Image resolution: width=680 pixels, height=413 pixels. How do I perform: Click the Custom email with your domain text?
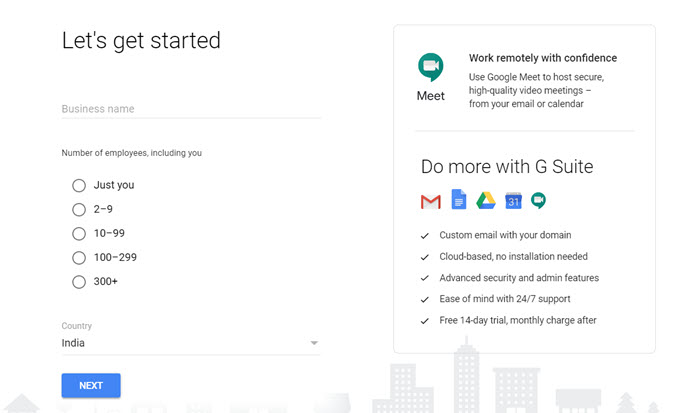tap(505, 235)
